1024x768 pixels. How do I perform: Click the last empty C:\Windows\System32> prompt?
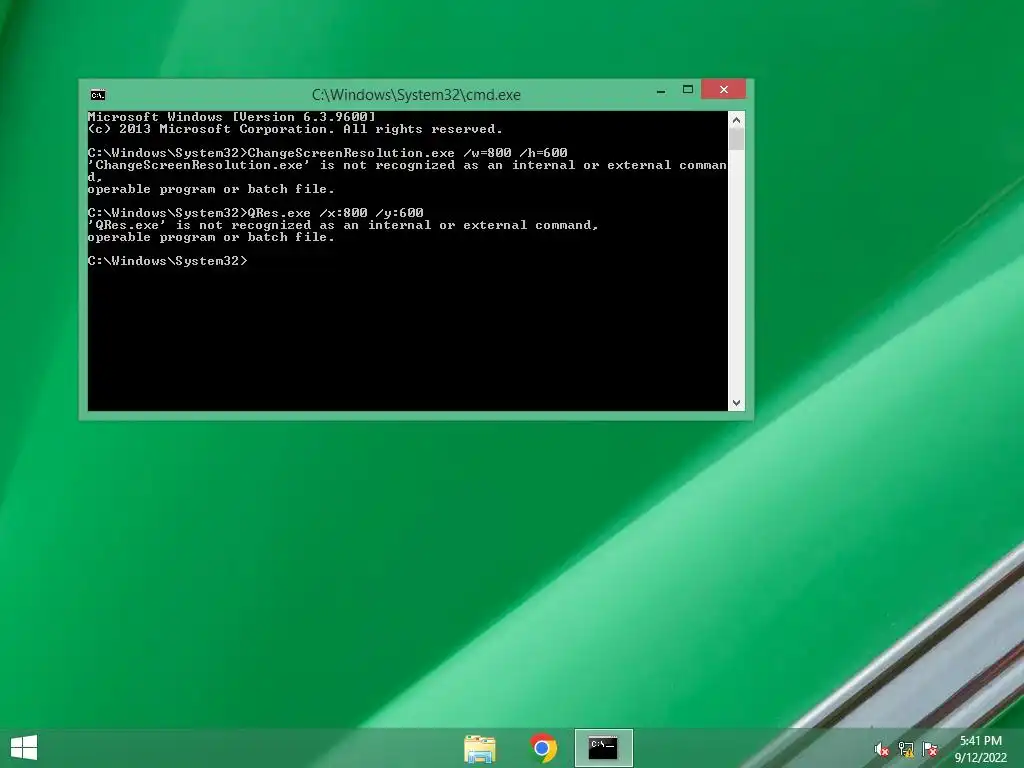168,261
